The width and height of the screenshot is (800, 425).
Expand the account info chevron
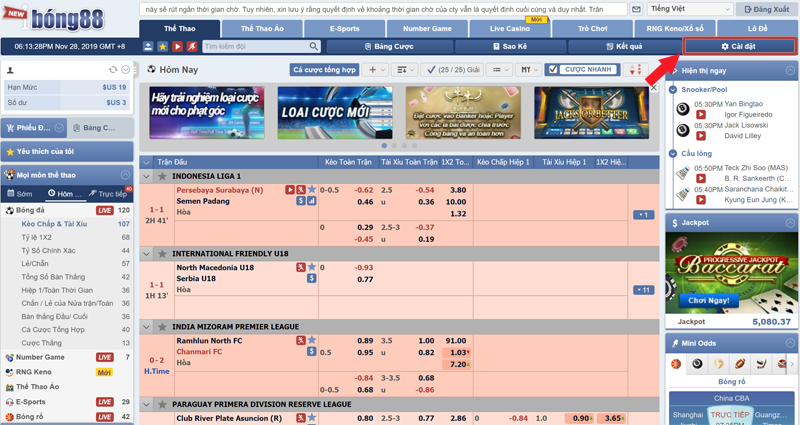126,69
